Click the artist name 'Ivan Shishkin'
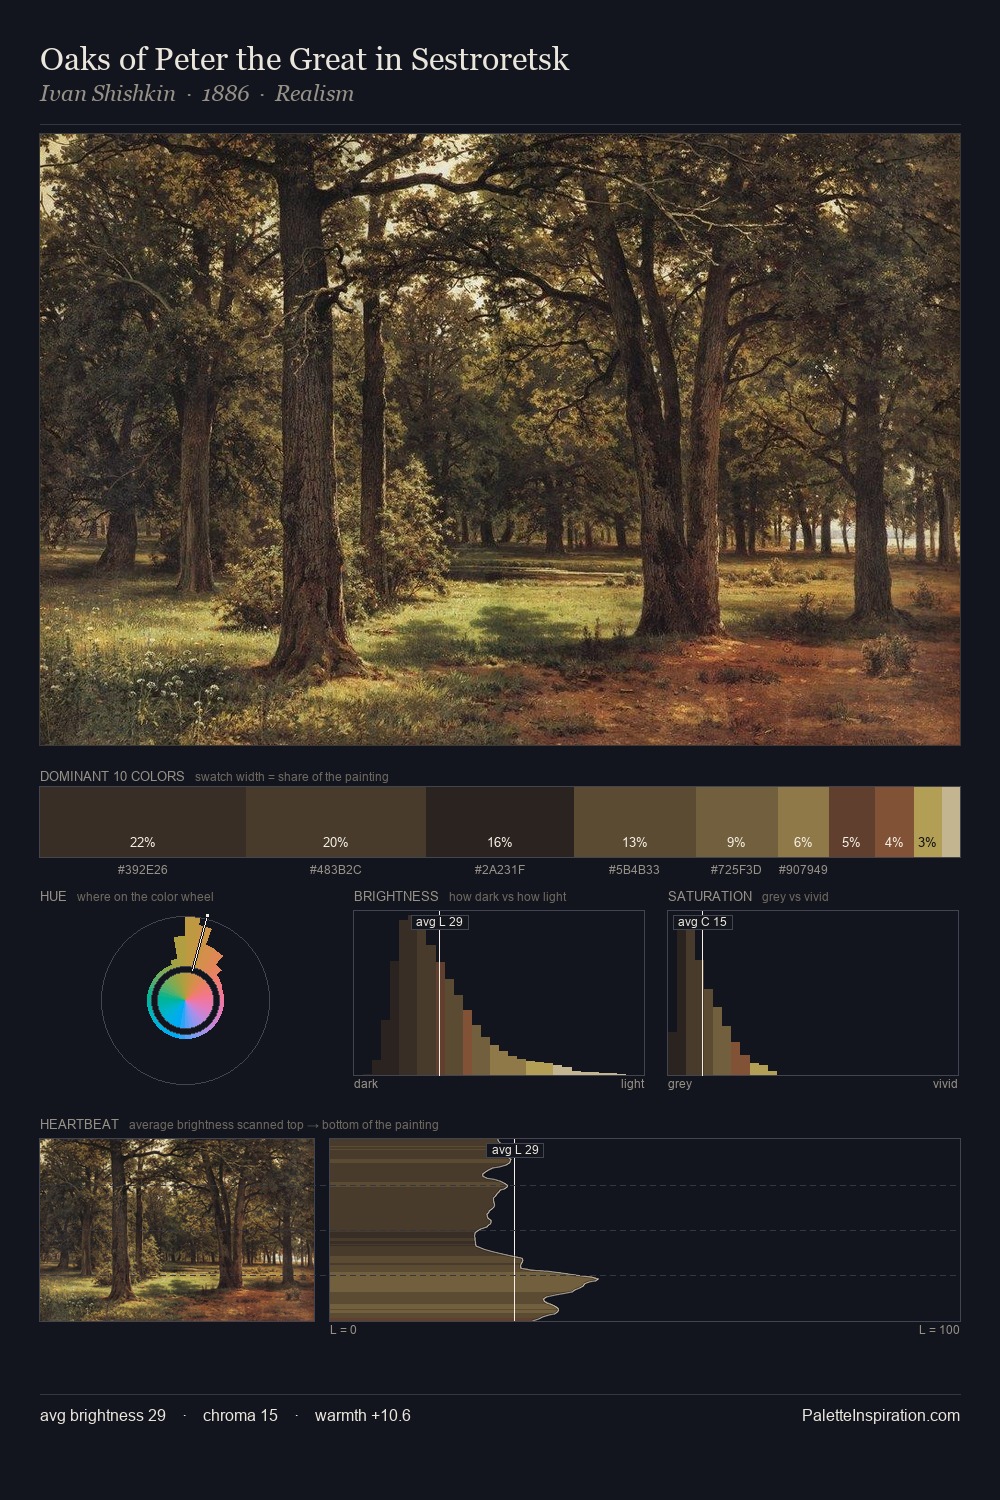This screenshot has height=1500, width=1000. pos(108,93)
